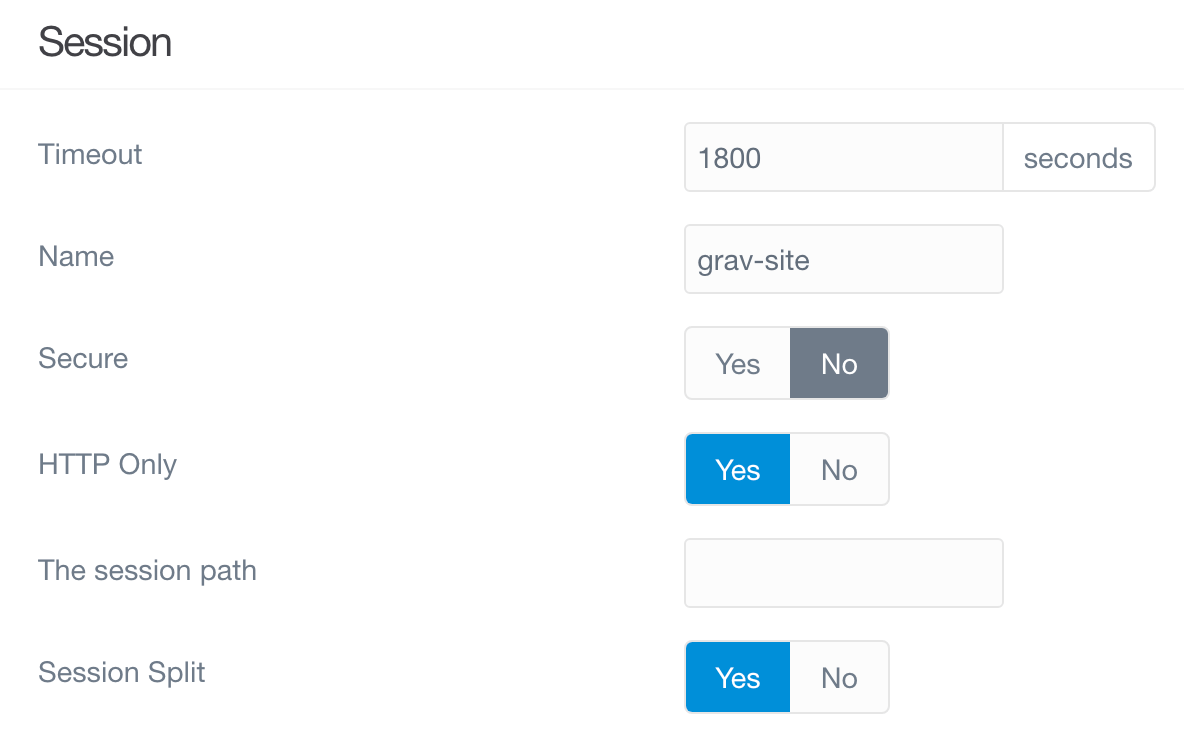Click the seconds unit label beside Timeout
This screenshot has width=1184, height=742.
1078,157
